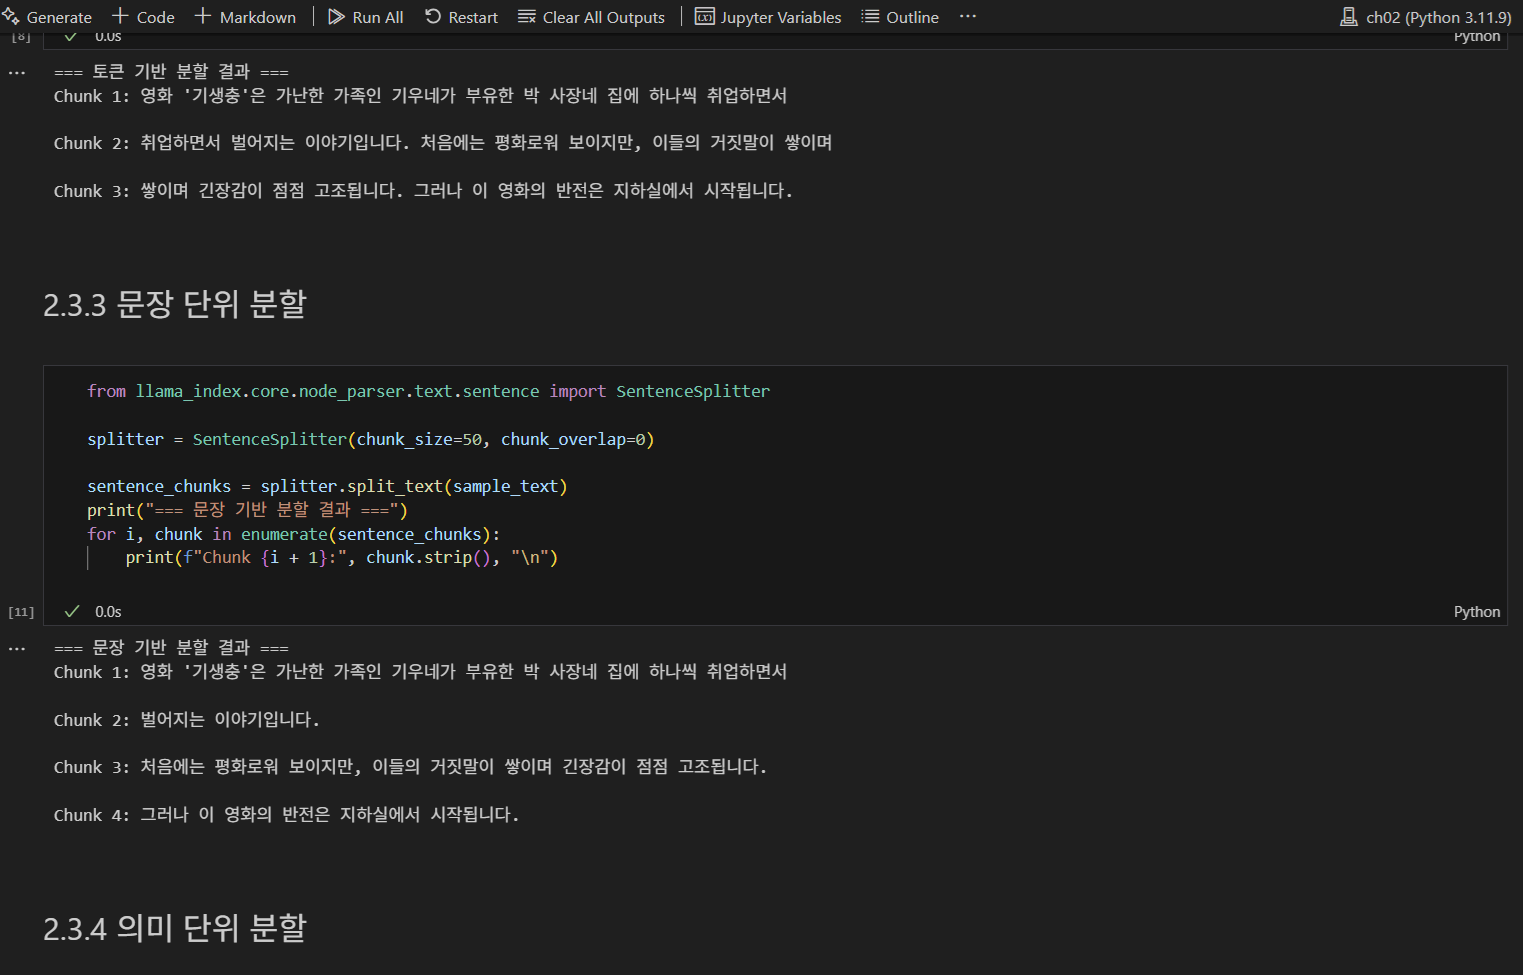The image size is (1523, 975).
Task: Click 0.0s execution time of cell 11
Action: 108,612
